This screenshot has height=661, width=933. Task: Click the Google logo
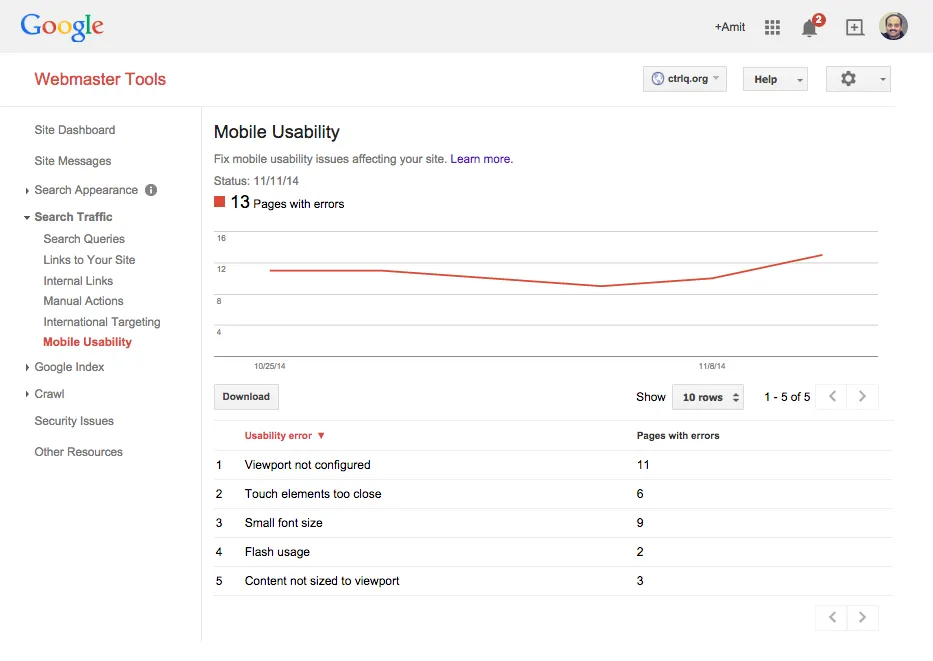tap(61, 27)
